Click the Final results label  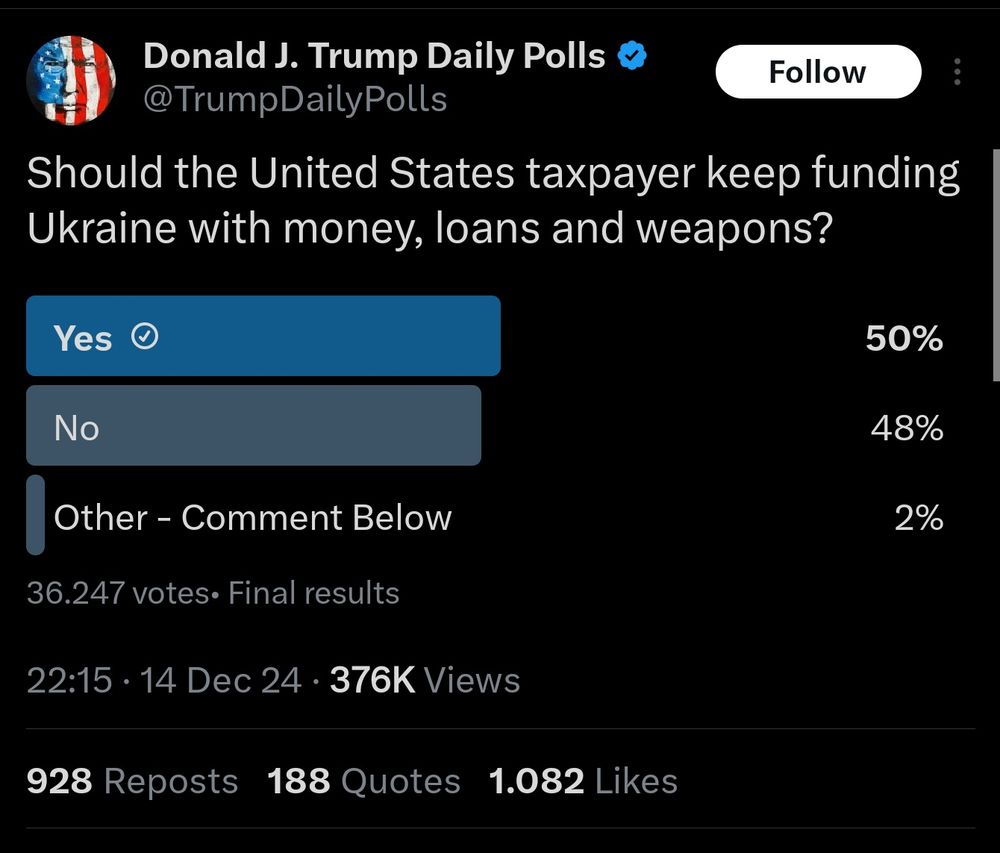(x=313, y=593)
